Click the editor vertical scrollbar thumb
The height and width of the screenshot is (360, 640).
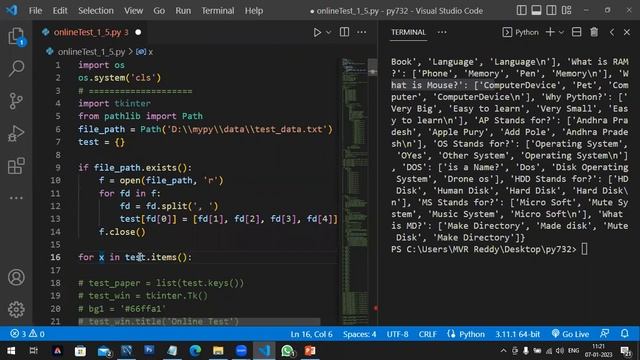(373, 68)
